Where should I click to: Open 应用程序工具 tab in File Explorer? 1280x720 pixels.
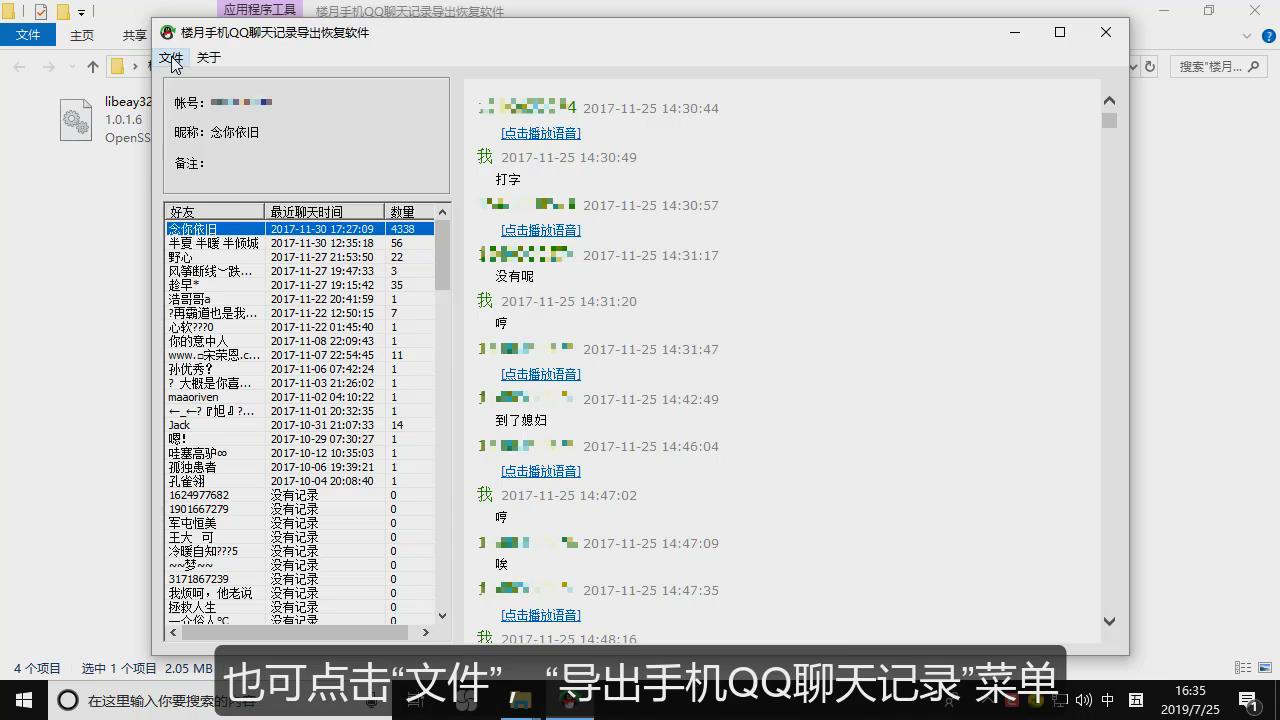(x=259, y=10)
